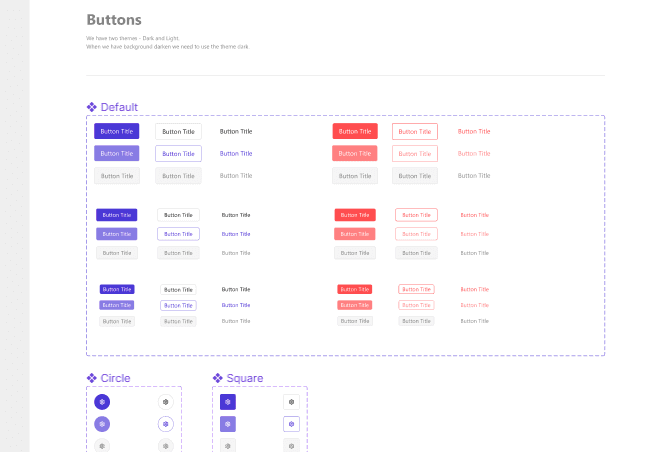This screenshot has width=659, height=452.
Task: Click the component icon beside Circle heading
Action: coord(92,378)
